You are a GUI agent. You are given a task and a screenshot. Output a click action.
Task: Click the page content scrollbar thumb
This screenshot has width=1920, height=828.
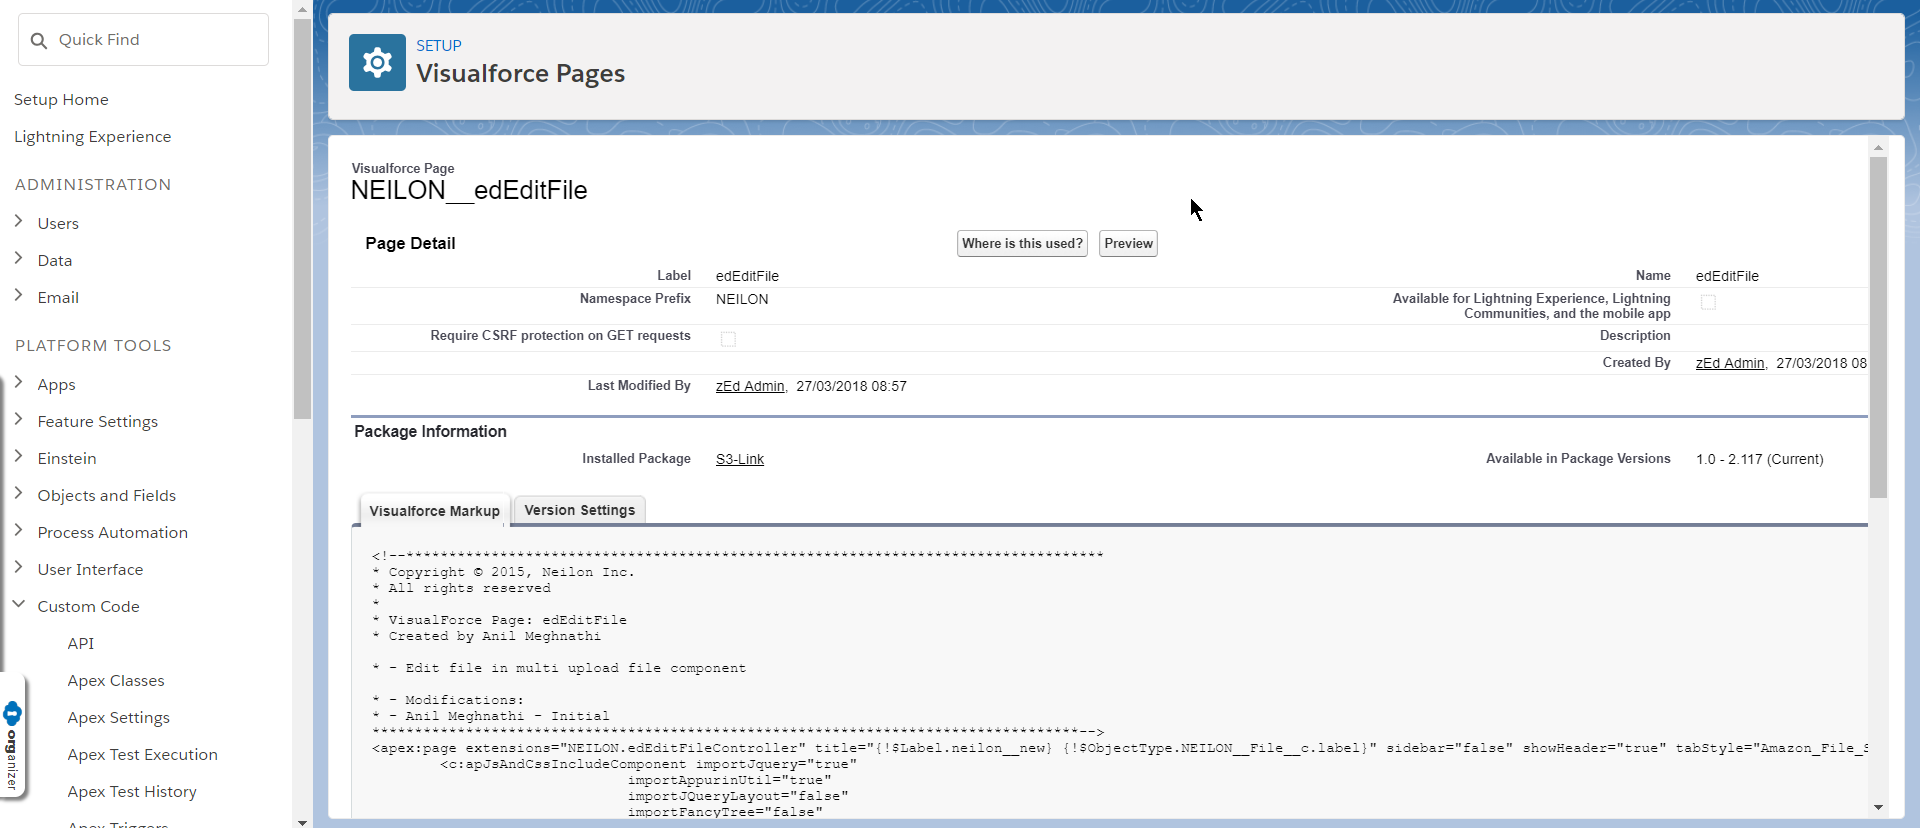pos(1878,327)
